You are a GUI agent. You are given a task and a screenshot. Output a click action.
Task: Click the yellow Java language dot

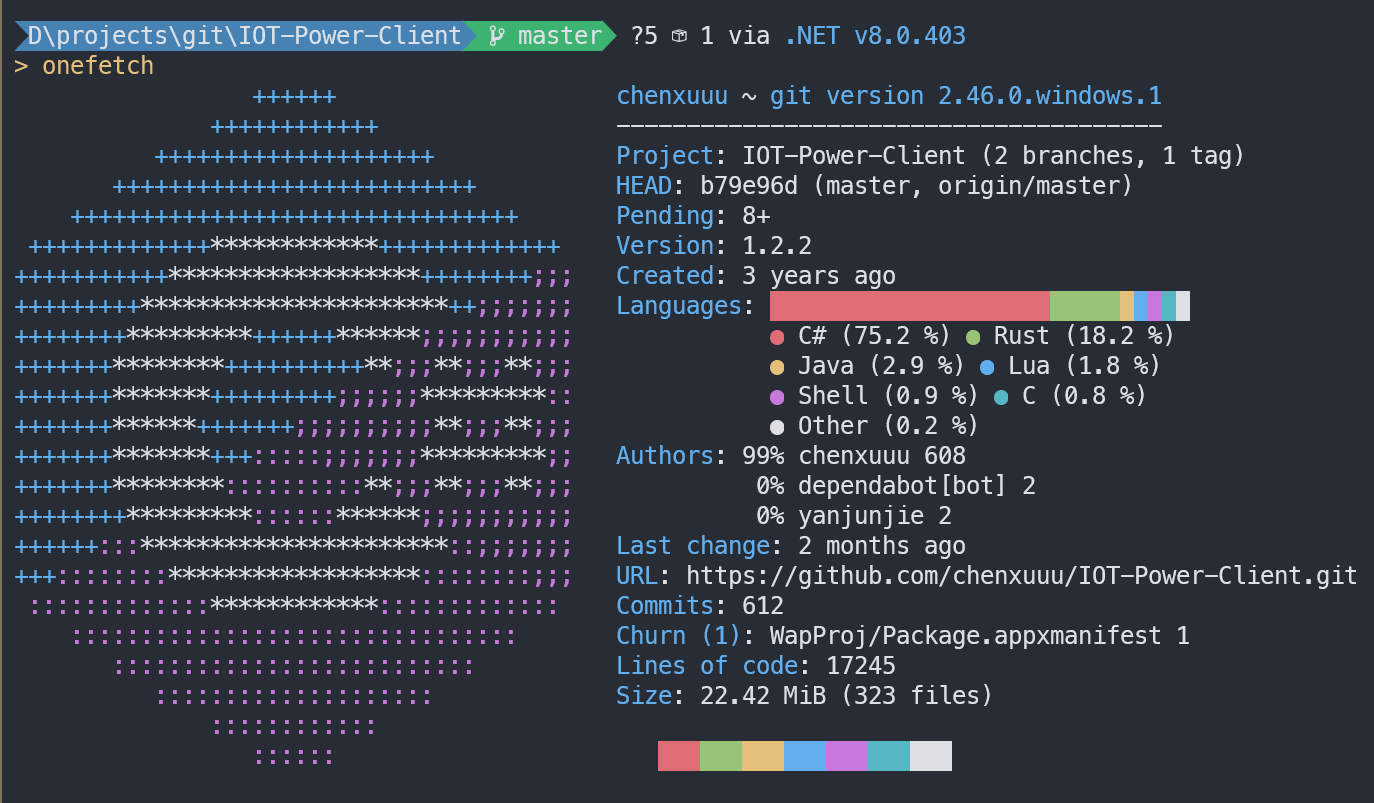[x=777, y=367]
